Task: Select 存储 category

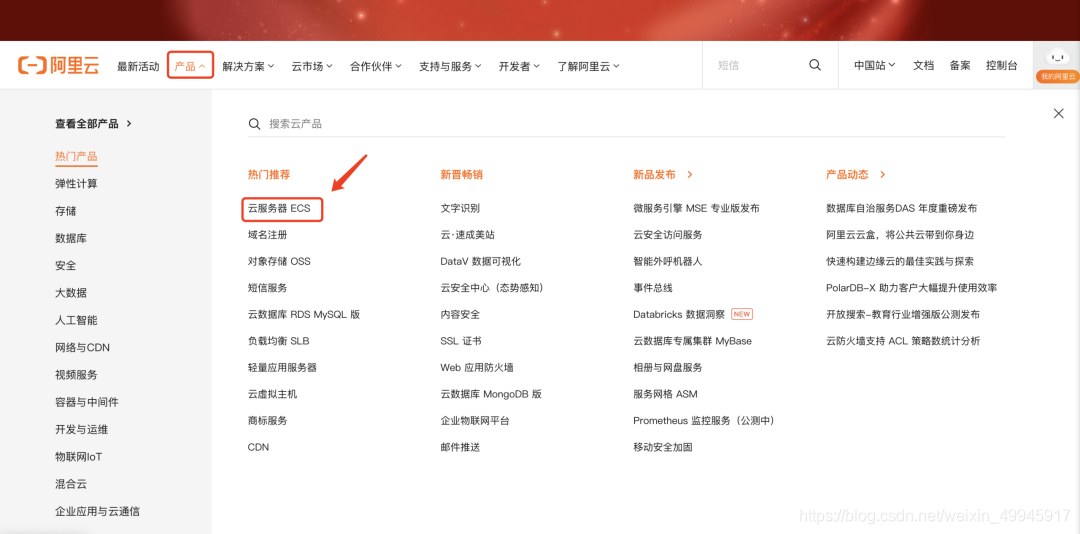Action: [65, 211]
